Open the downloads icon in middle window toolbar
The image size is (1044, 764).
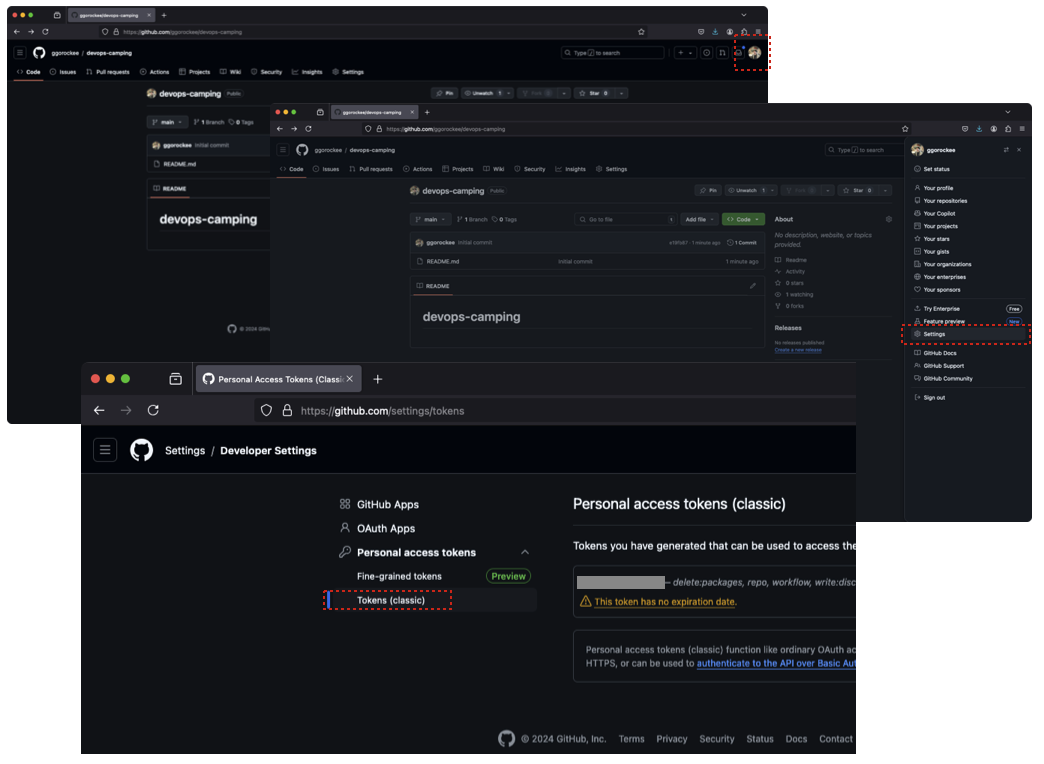(x=979, y=129)
